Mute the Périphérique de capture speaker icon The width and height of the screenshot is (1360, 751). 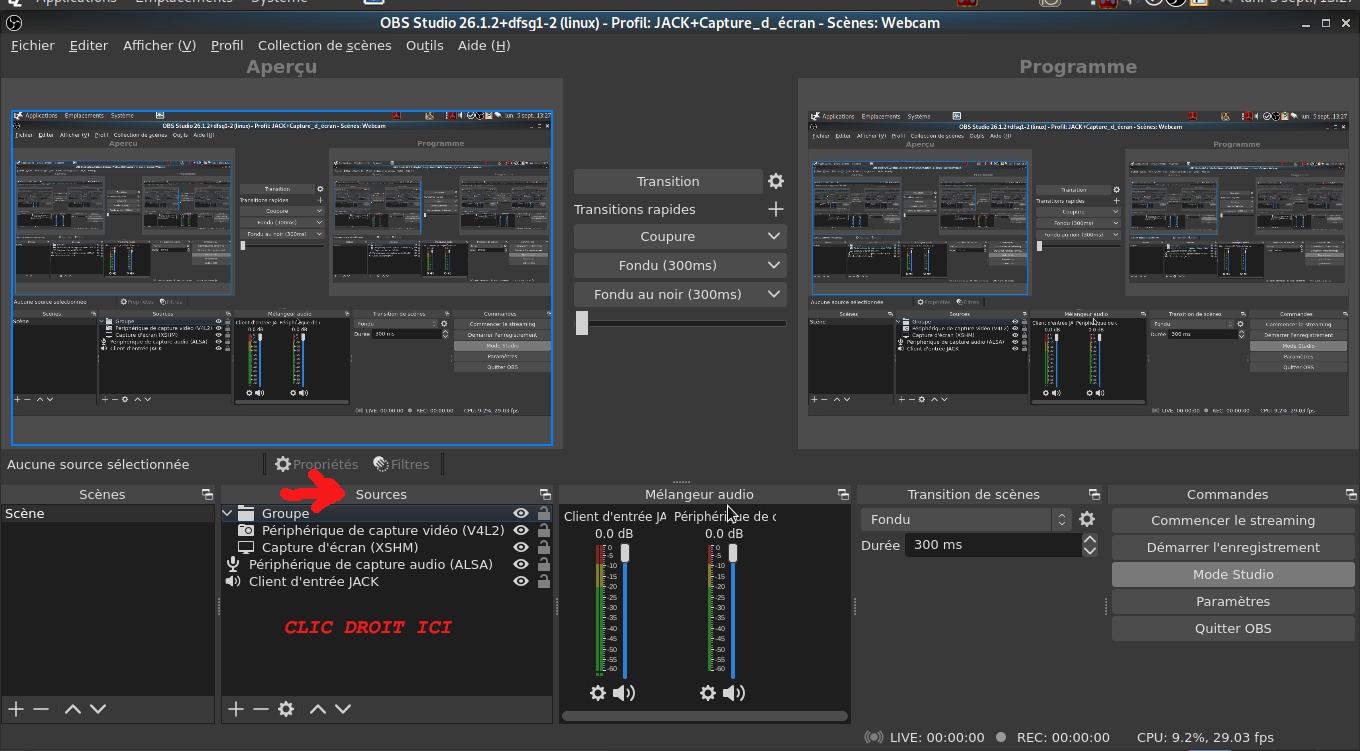[734, 693]
